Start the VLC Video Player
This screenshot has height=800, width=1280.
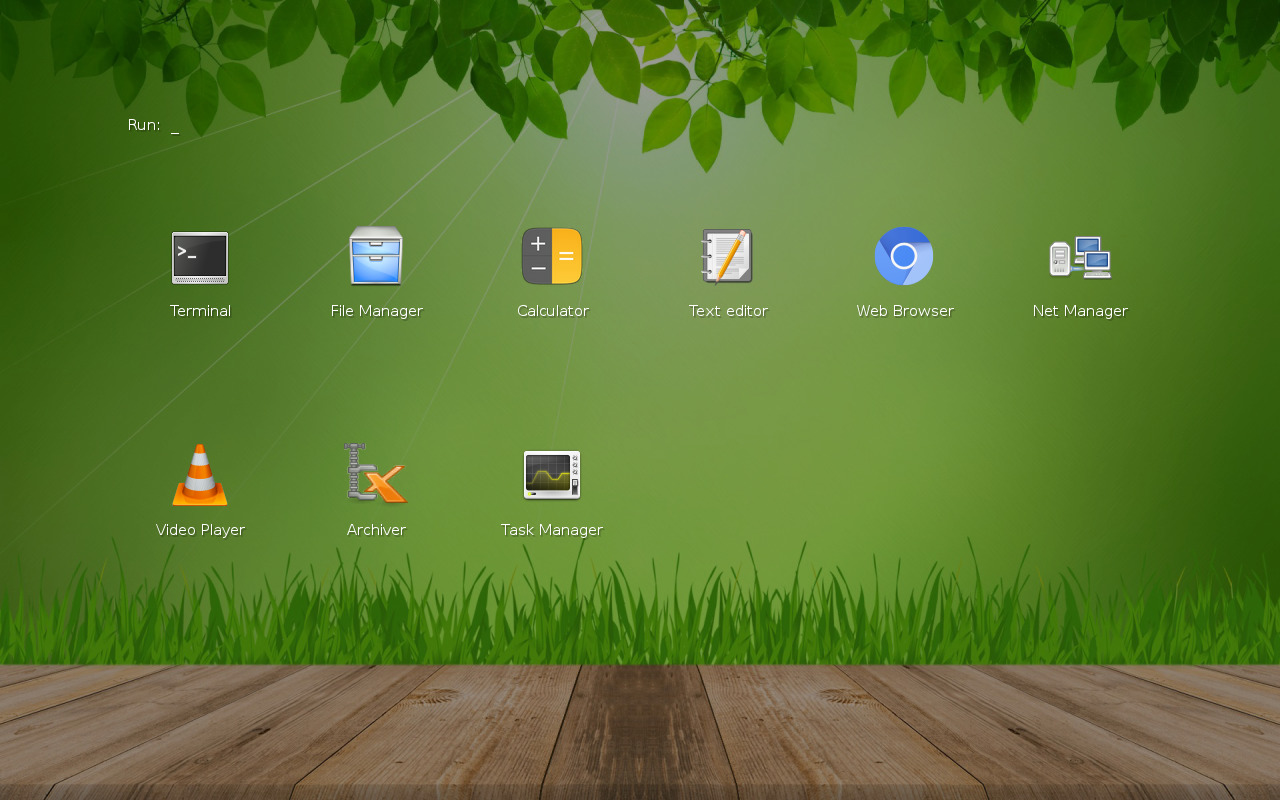pyautogui.click(x=199, y=475)
